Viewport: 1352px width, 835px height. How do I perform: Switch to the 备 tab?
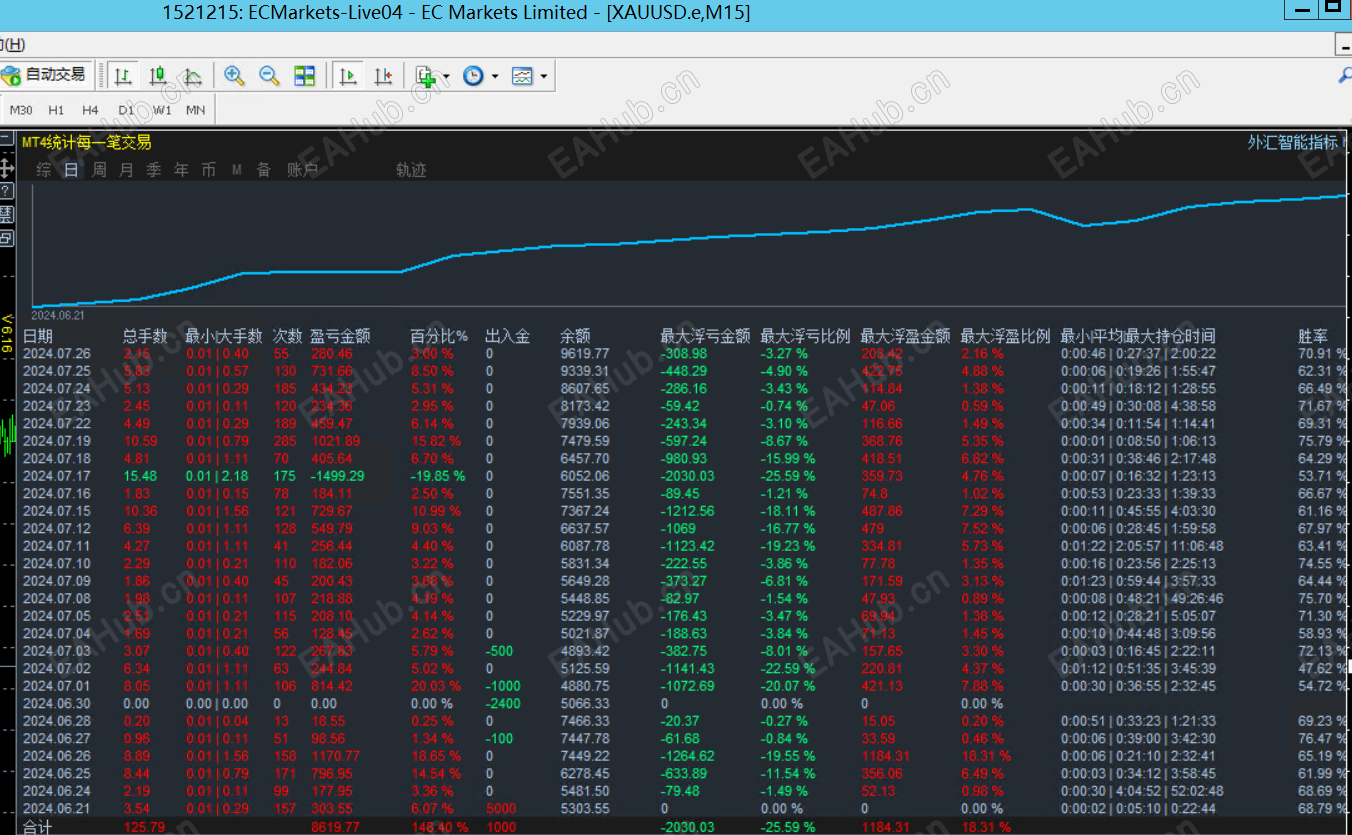point(264,170)
